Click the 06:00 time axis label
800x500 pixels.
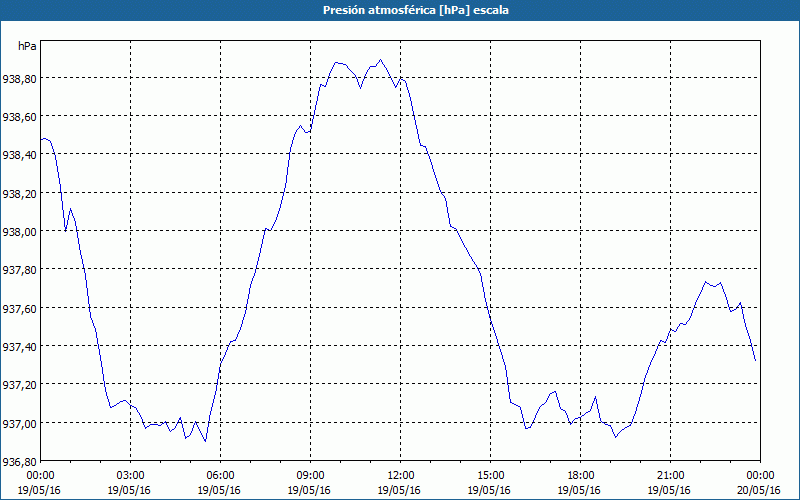point(220,476)
